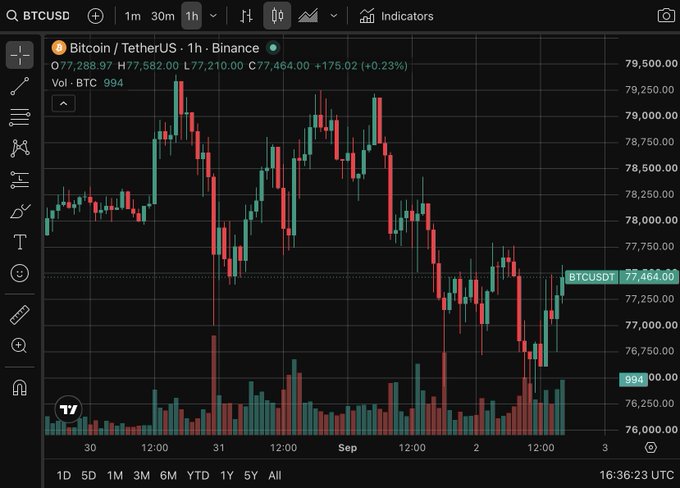This screenshot has width=680, height=488.
Task: Set the range to YTD
Action: 198,475
